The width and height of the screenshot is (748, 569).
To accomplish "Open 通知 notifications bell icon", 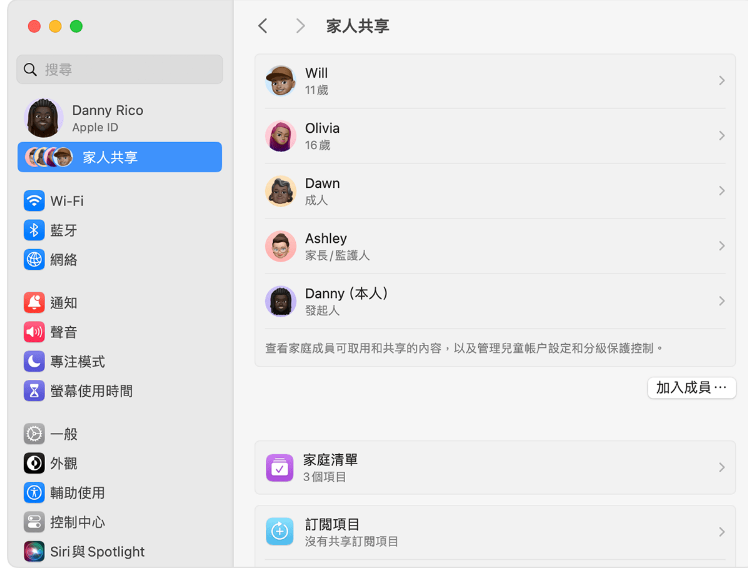I will 35,303.
